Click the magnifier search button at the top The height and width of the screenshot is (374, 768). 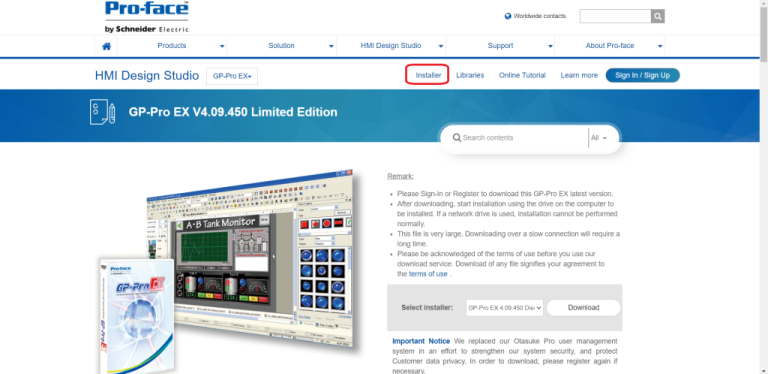(658, 16)
